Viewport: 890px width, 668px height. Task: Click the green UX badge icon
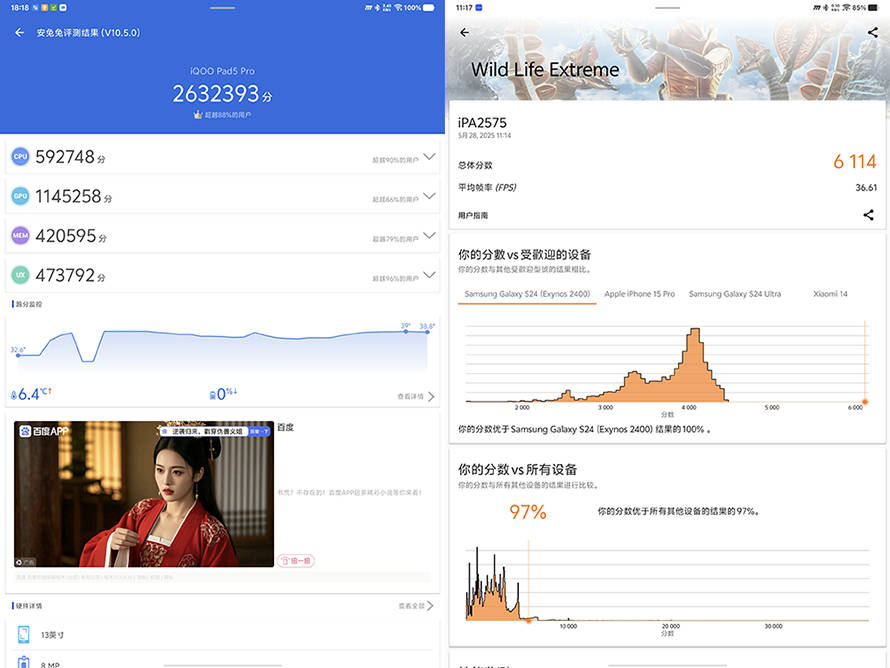pyautogui.click(x=20, y=275)
